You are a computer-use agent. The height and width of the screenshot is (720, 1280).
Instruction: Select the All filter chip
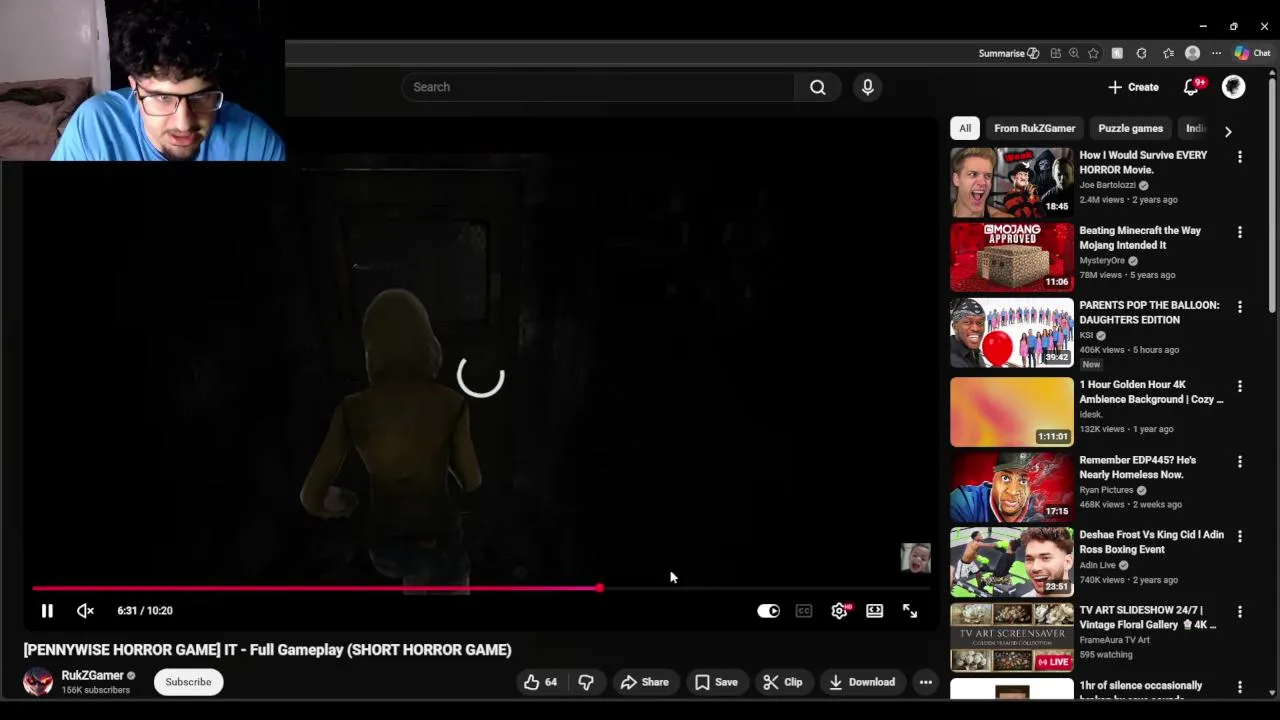(965, 128)
